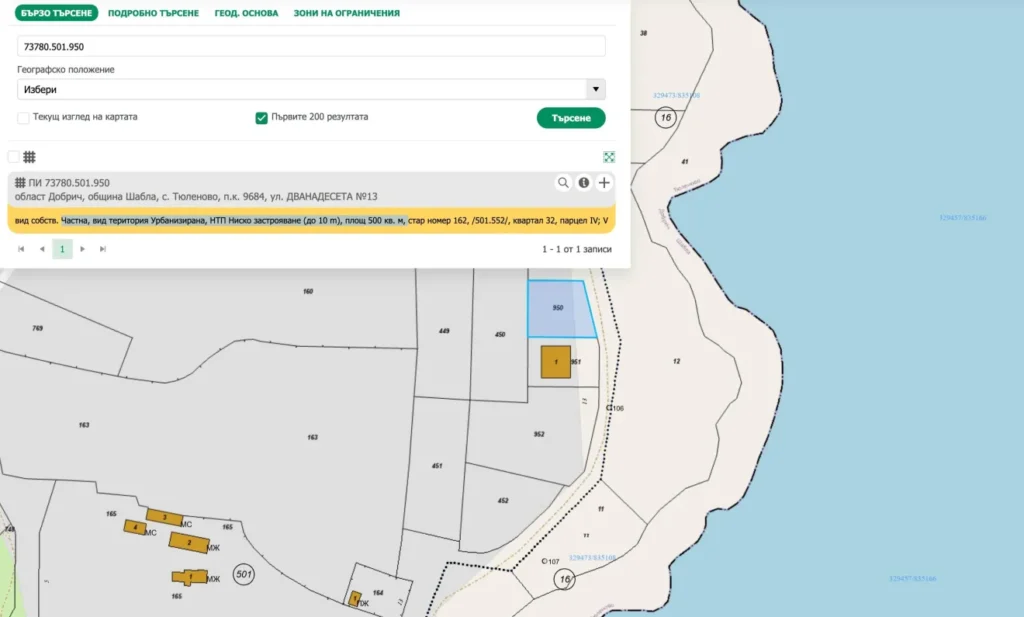This screenshot has height=617, width=1024.
Task: Enable 'Текущ изглед на картата' checkbox
Action: click(x=24, y=117)
